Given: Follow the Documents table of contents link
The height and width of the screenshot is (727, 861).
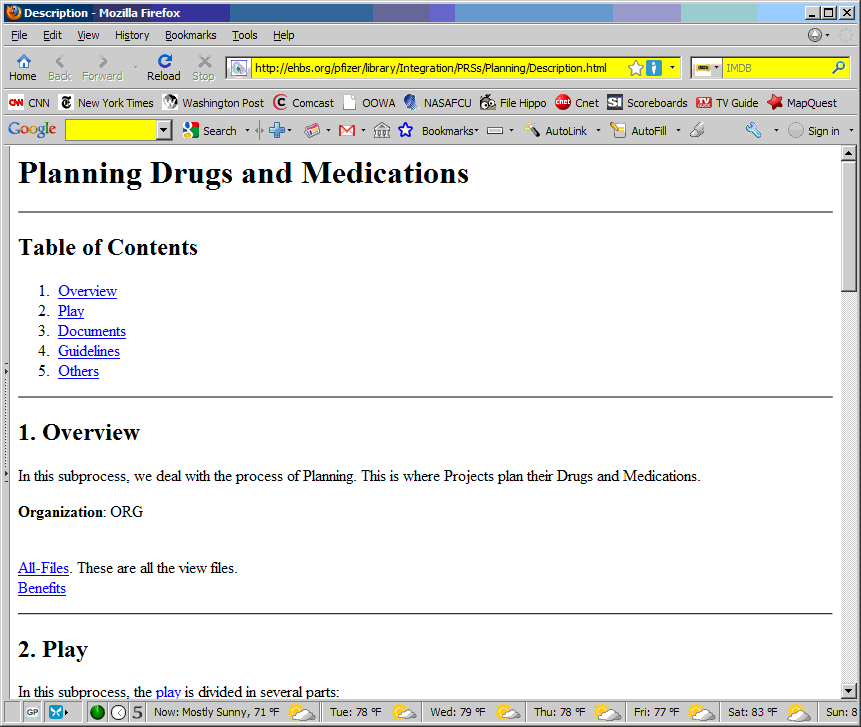Looking at the screenshot, I should 92,331.
